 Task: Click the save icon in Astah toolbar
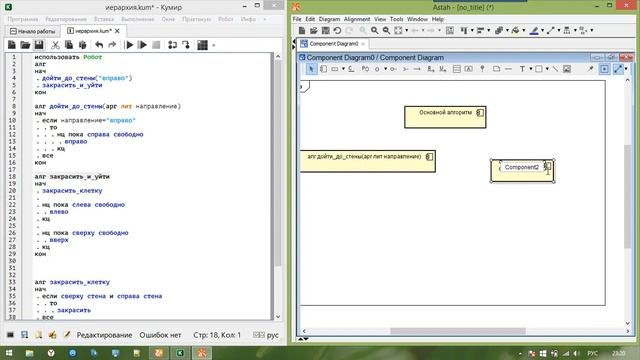[325, 30]
